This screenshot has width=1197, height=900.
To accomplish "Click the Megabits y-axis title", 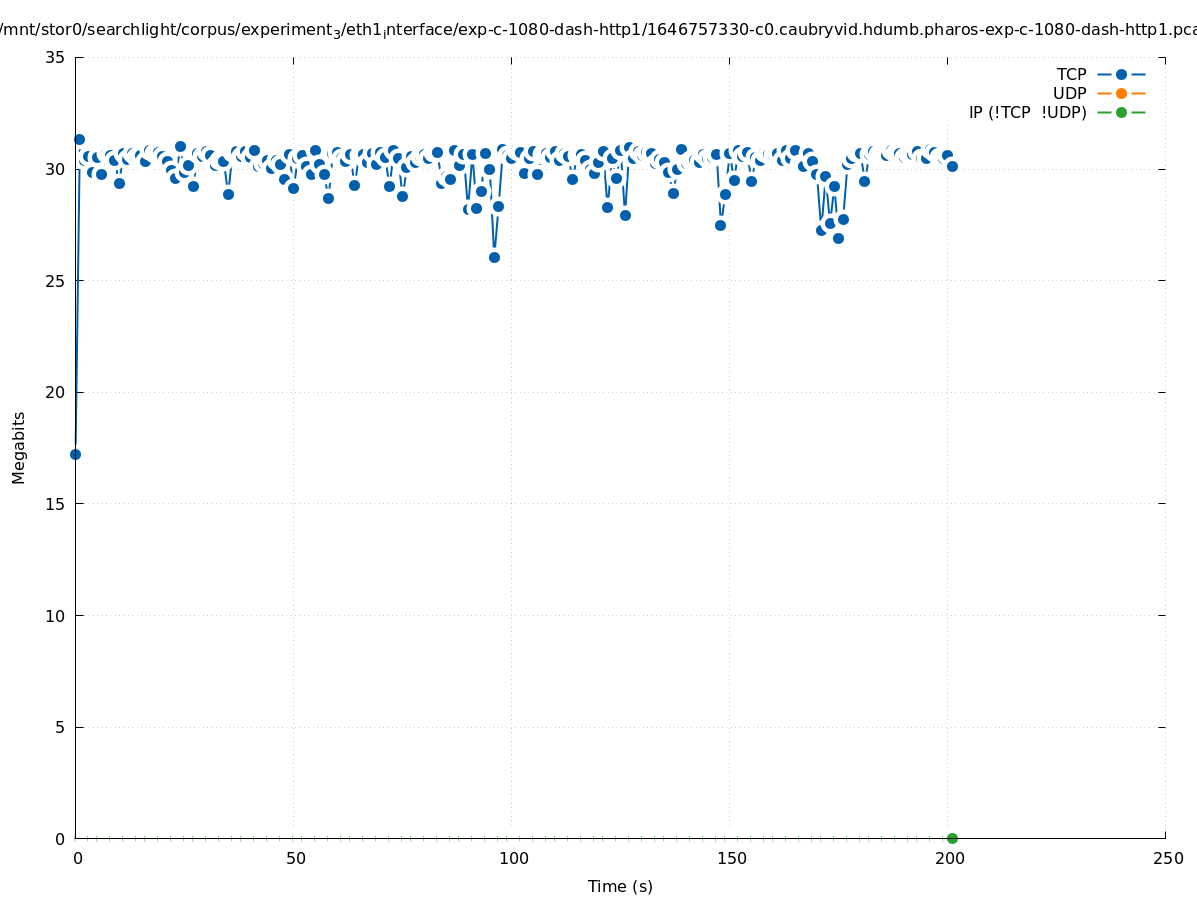I will [19, 447].
